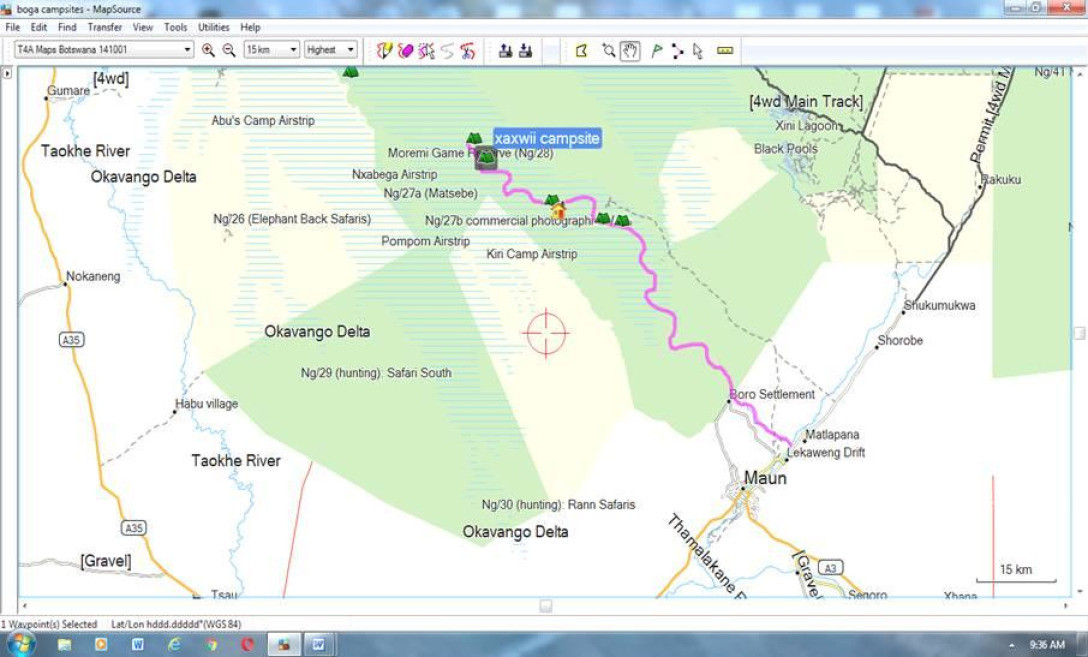The image size is (1088, 657).
Task: Click the routes toolbar icon
Action: pyautogui.click(x=426, y=50)
